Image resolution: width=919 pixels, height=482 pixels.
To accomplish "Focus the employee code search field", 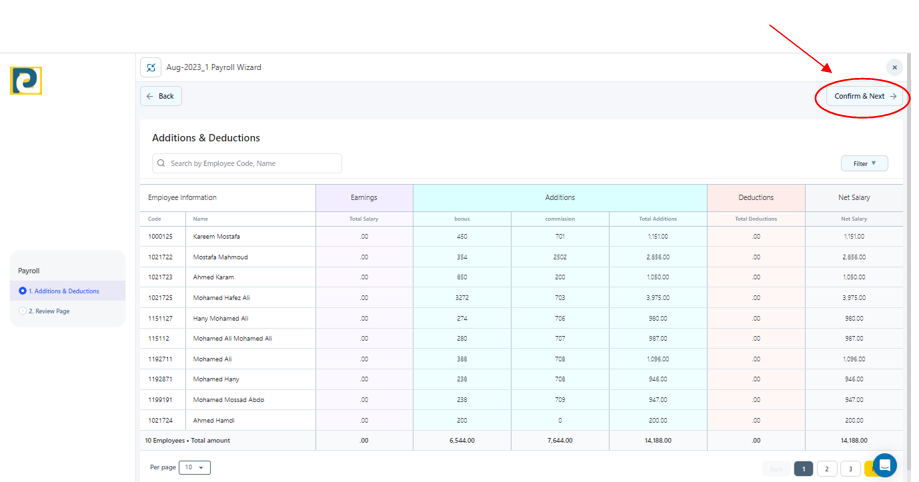I will [x=252, y=163].
